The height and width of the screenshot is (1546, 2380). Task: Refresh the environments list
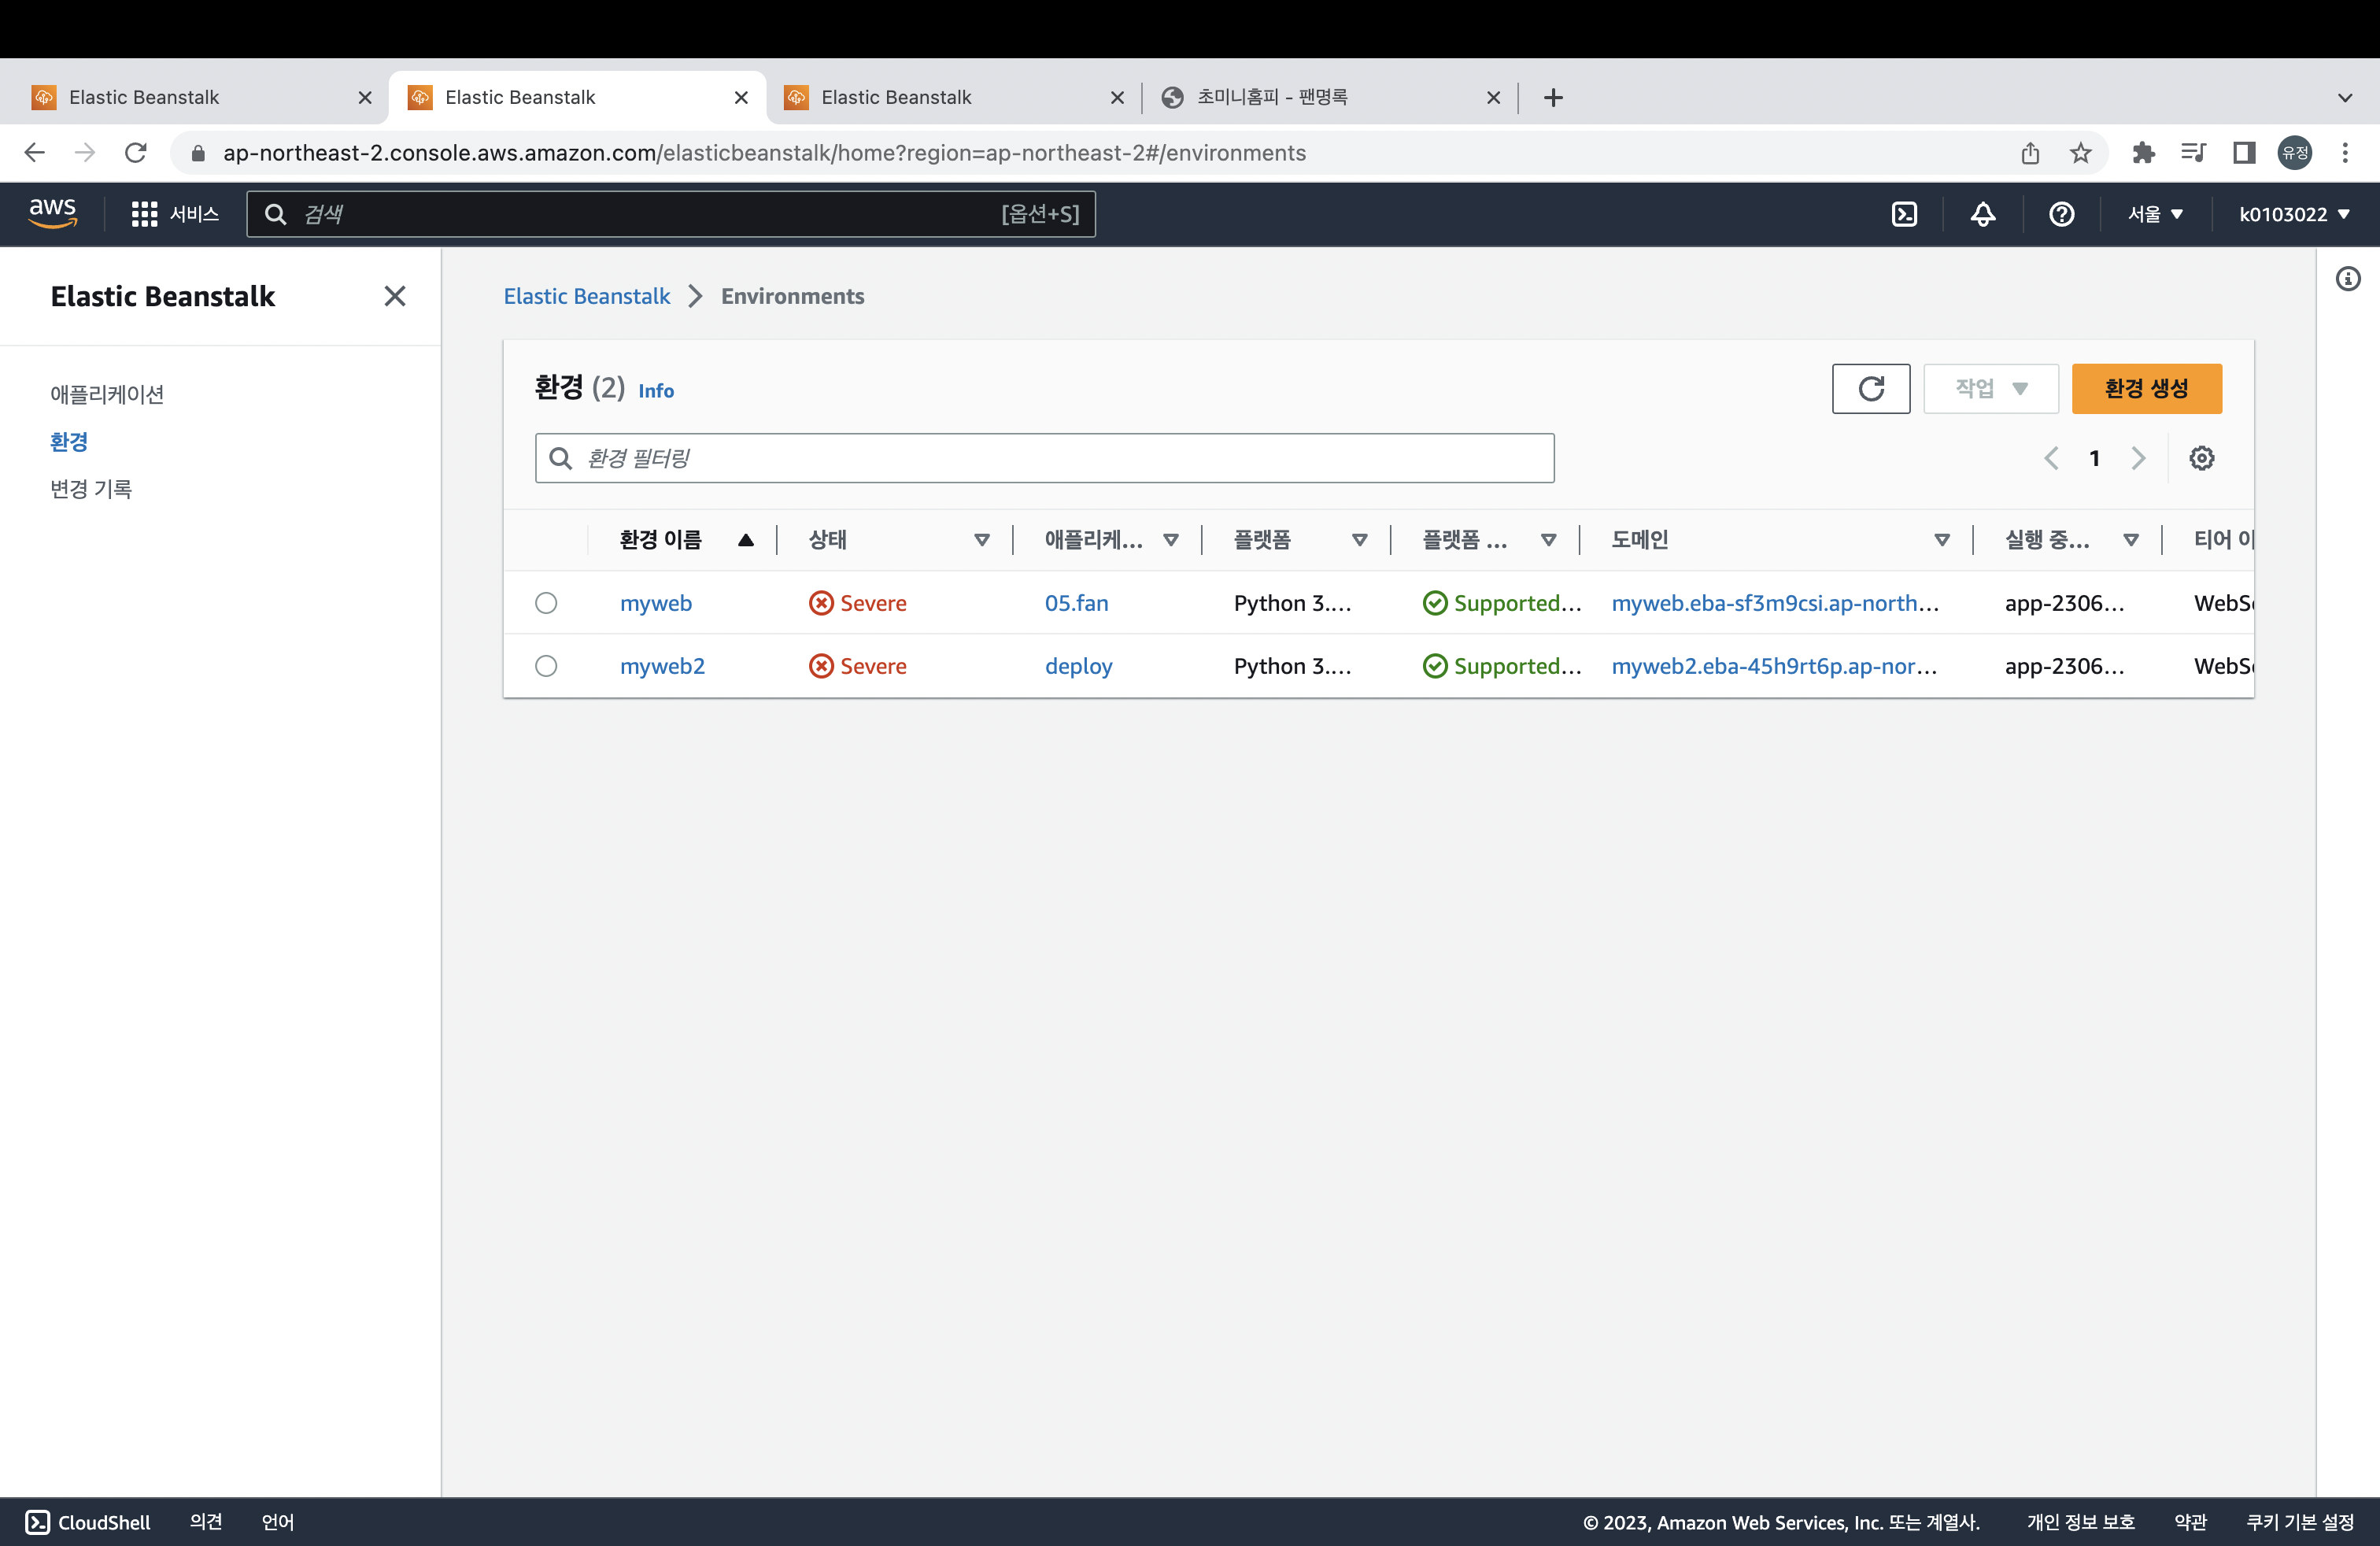(1871, 388)
